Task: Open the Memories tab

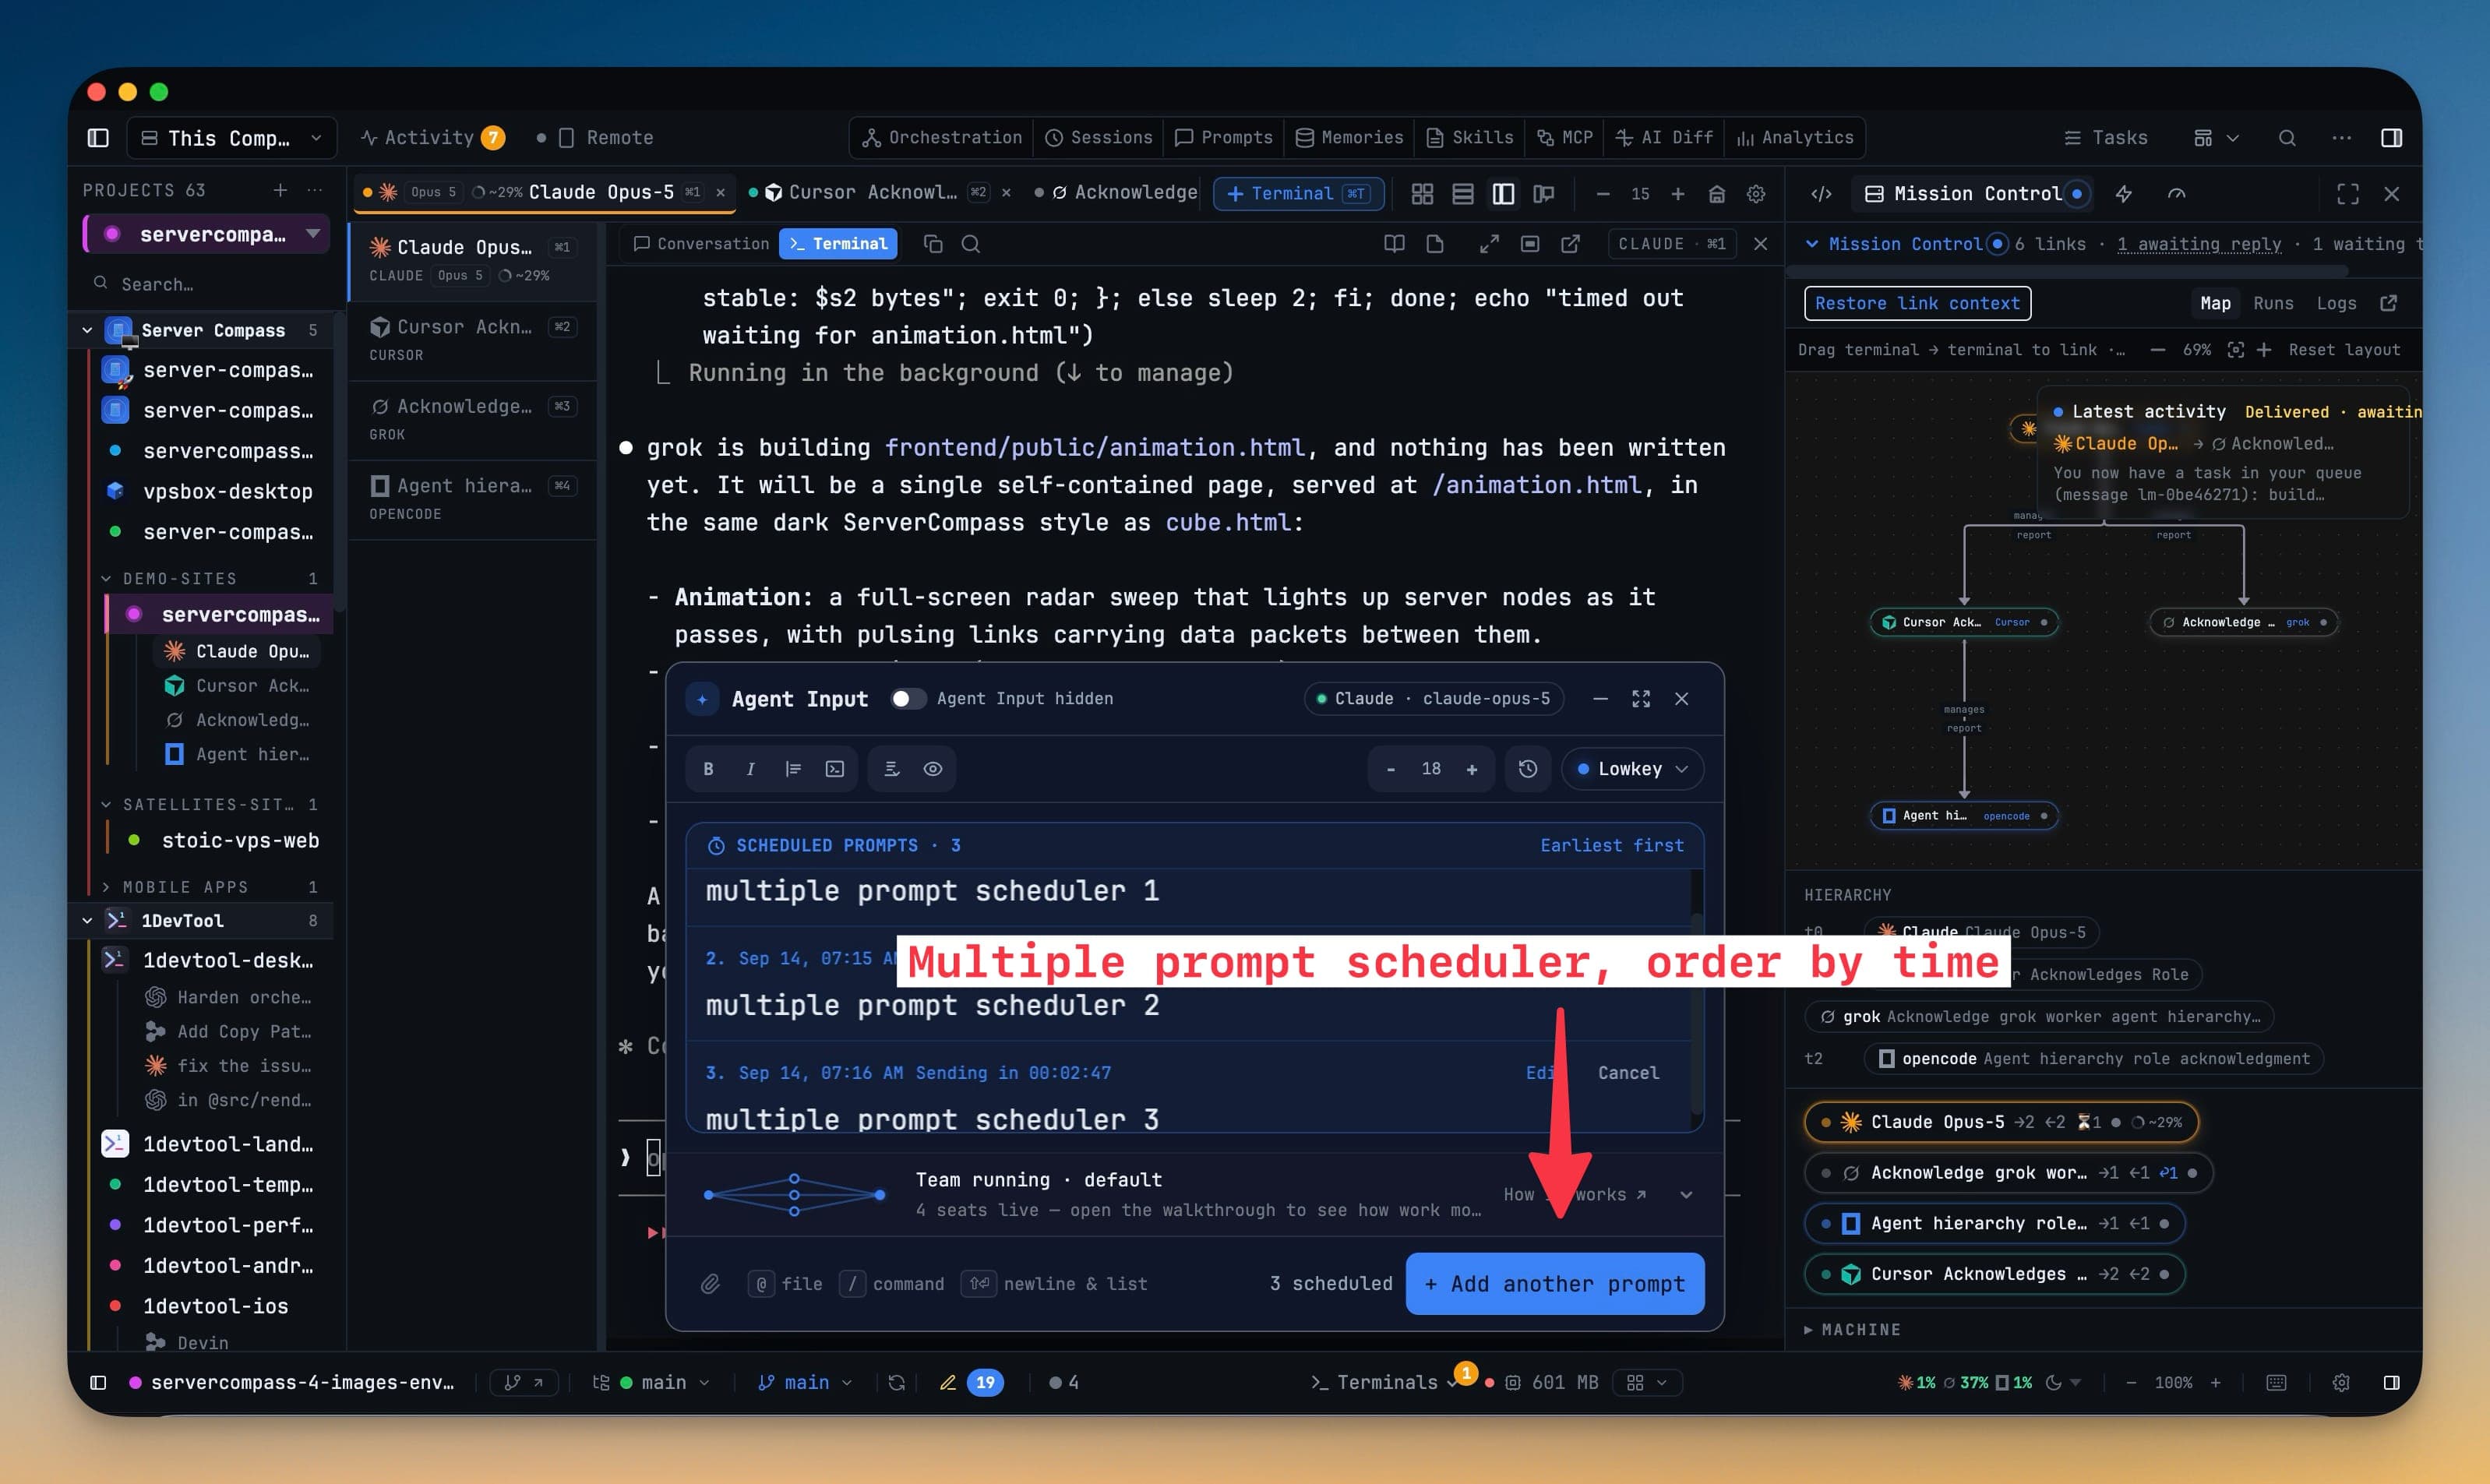Action: pyautogui.click(x=1349, y=138)
